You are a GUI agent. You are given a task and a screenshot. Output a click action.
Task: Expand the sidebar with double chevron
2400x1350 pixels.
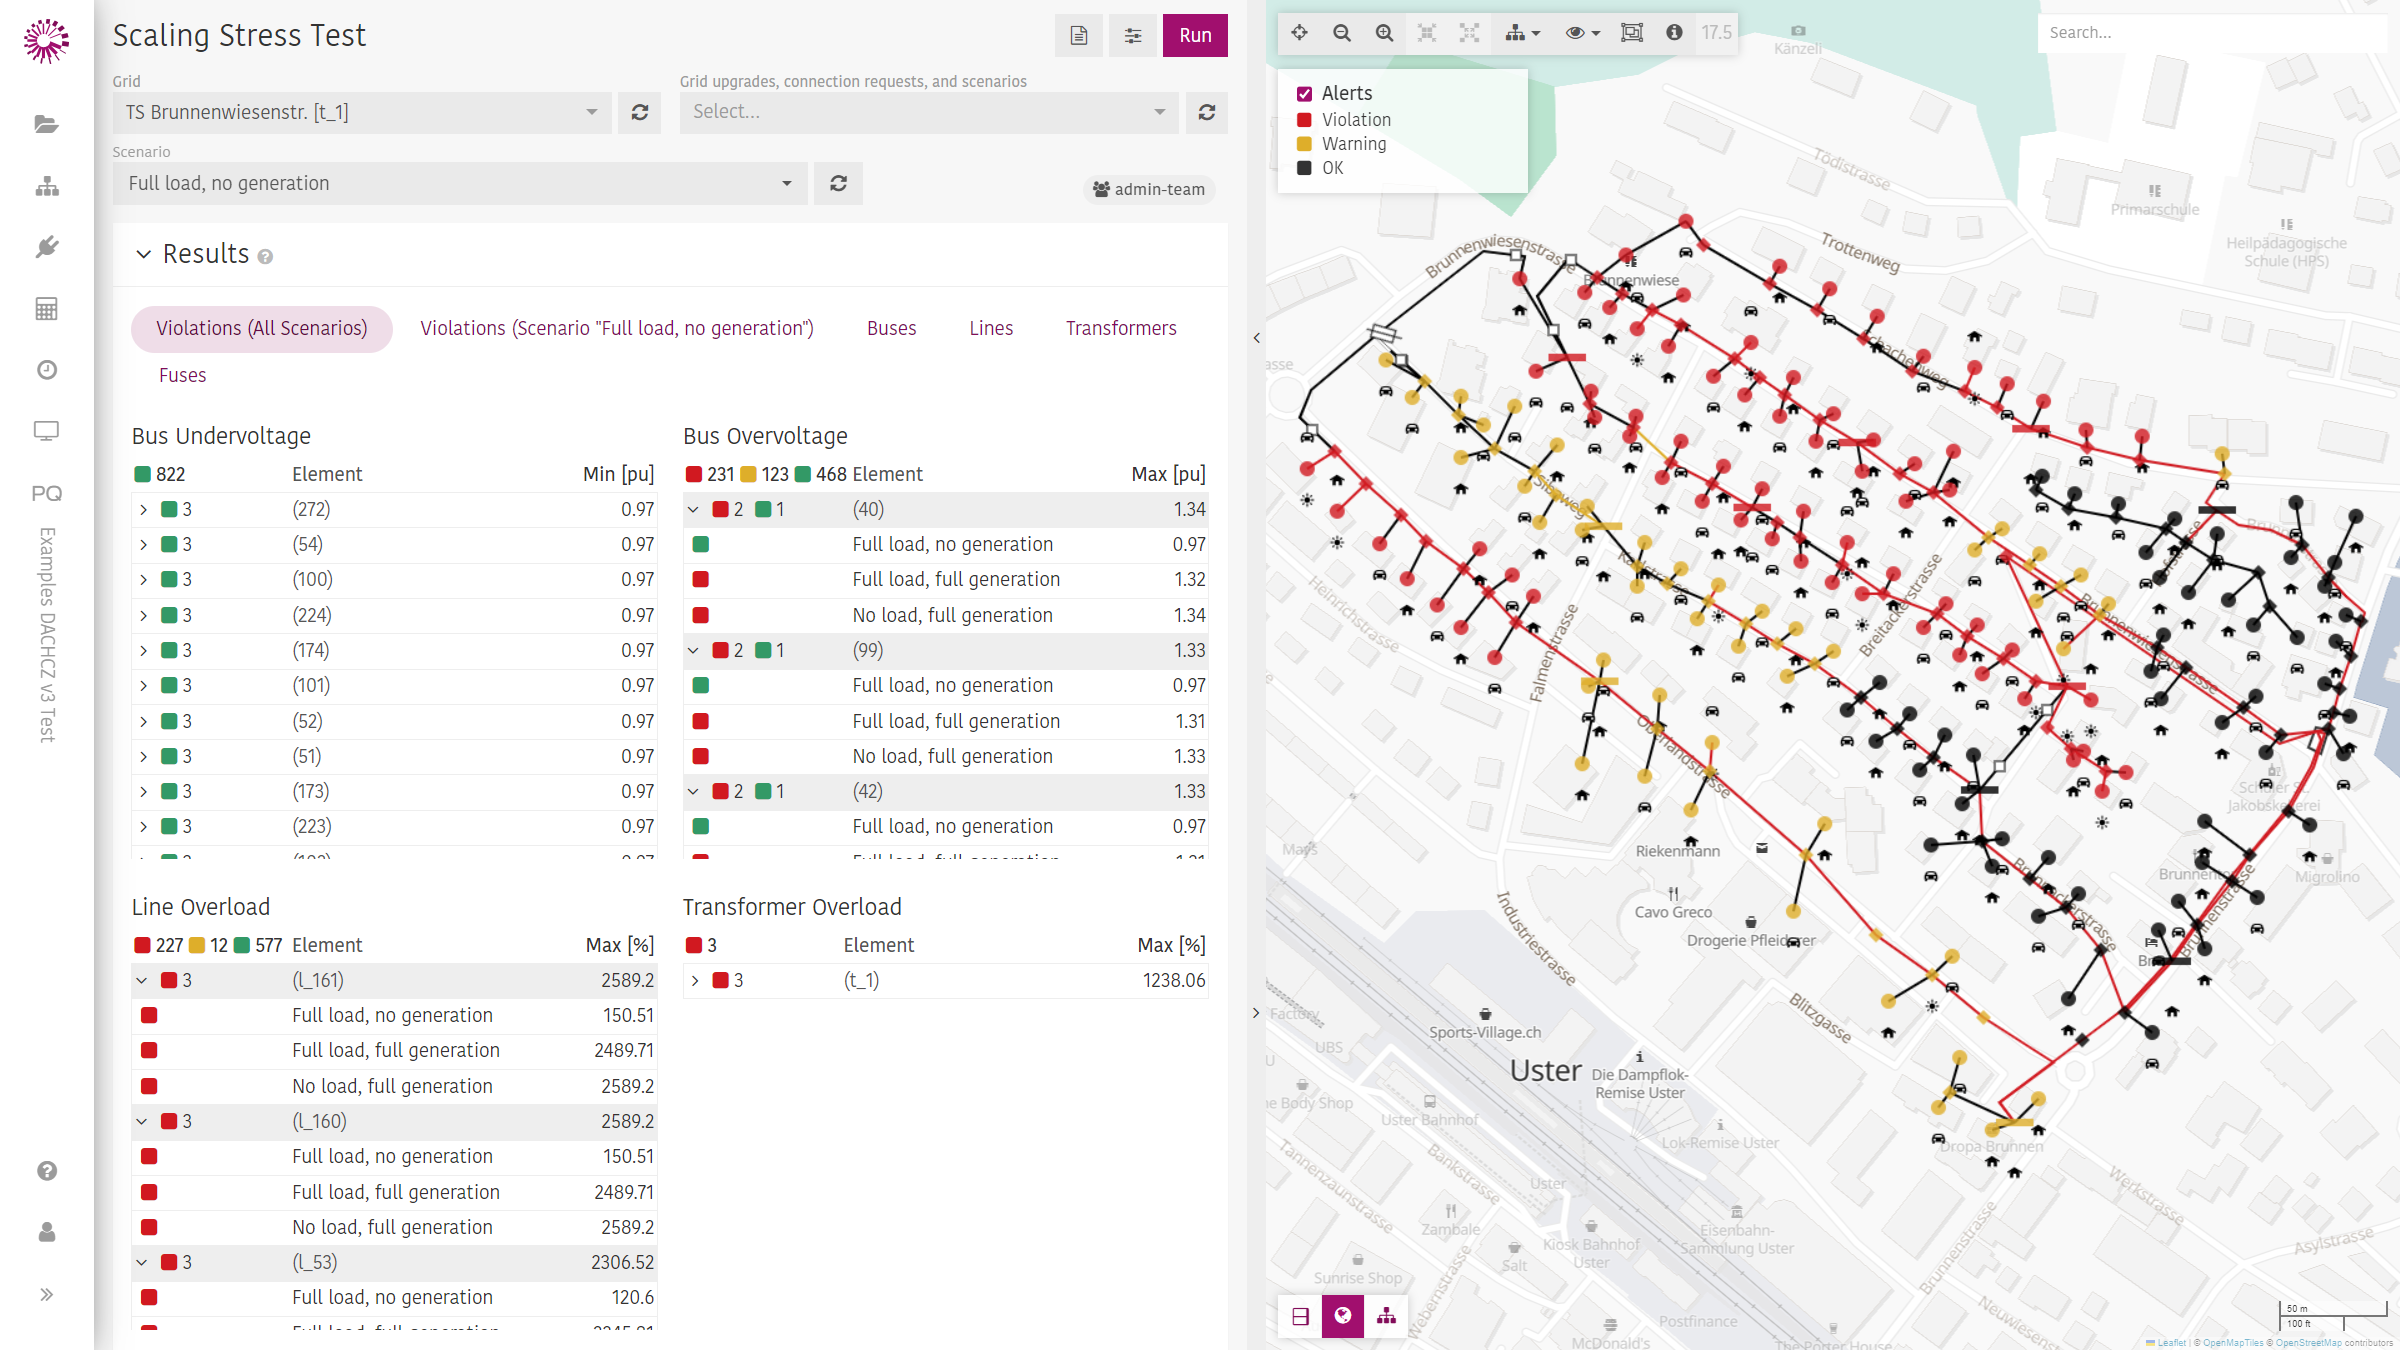46,1295
